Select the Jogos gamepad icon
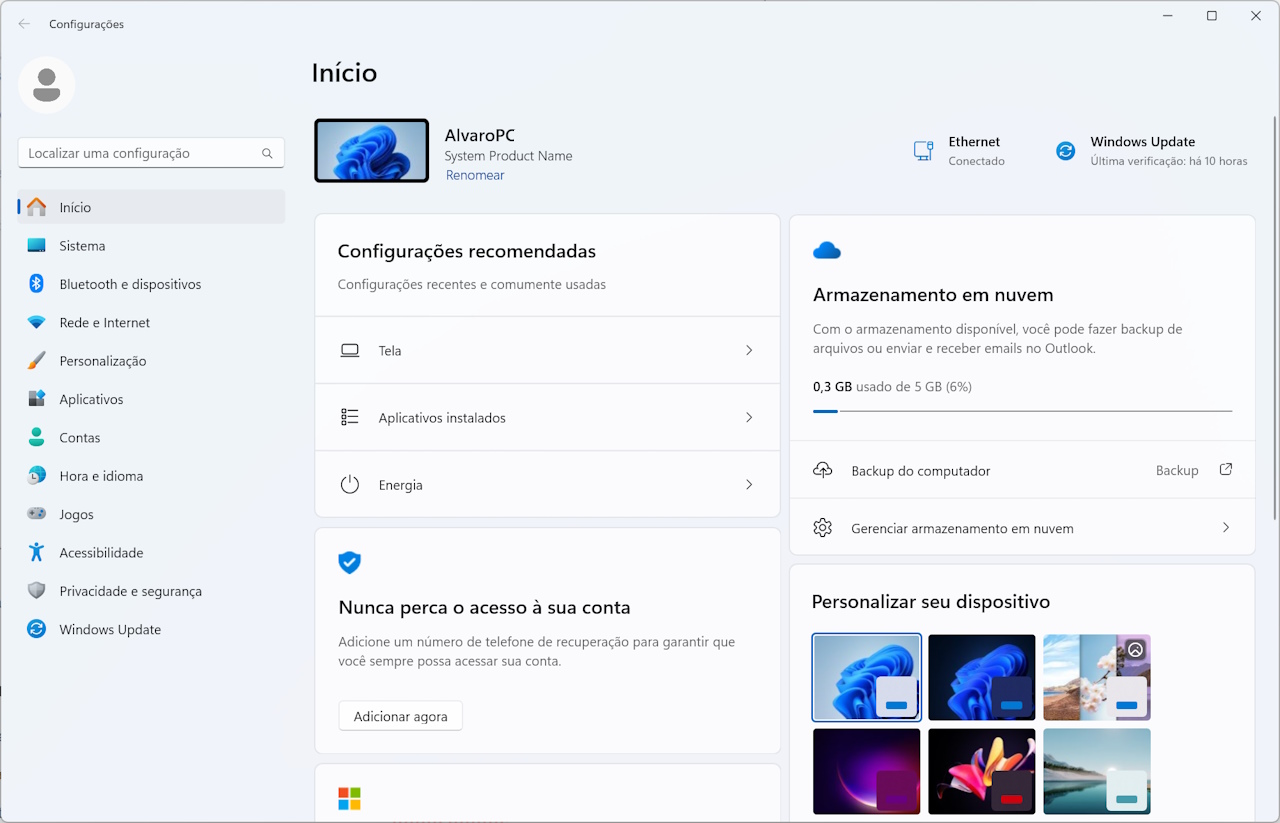 [37, 514]
